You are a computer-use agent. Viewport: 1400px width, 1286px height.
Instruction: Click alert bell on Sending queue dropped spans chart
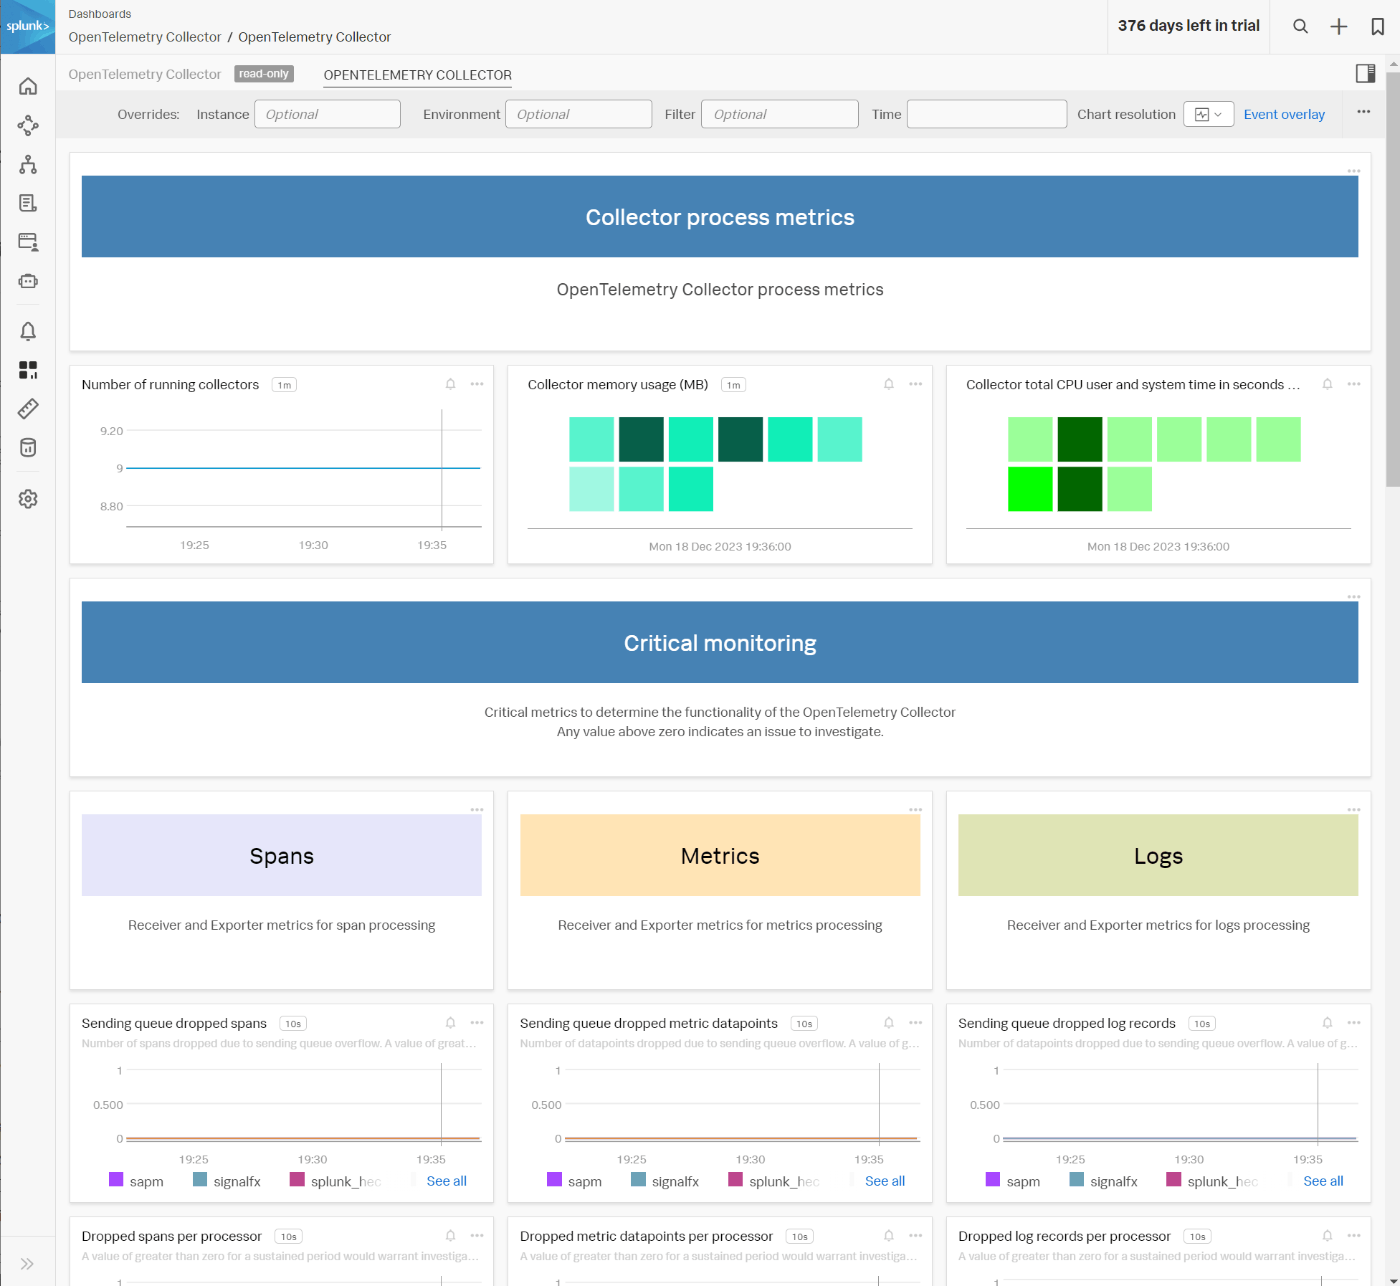click(x=450, y=1023)
